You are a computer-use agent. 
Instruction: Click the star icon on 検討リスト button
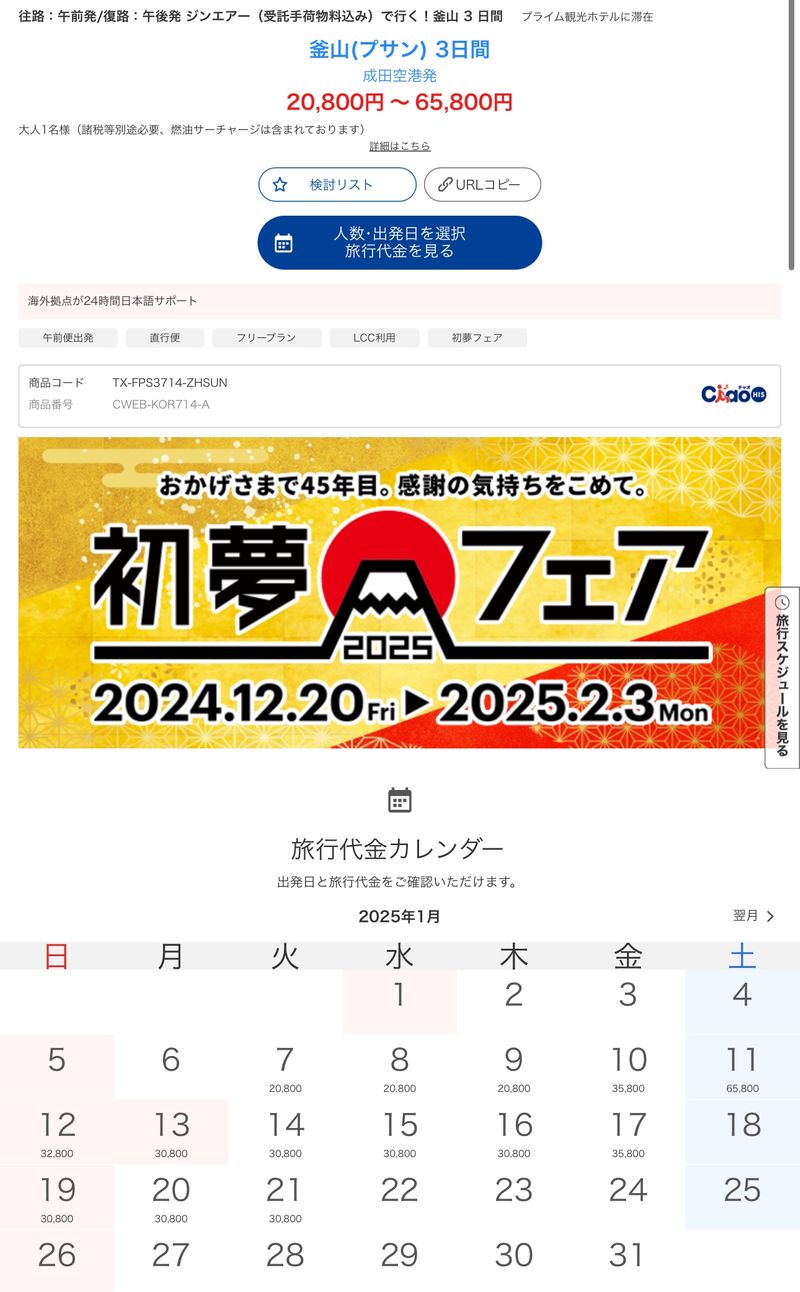point(280,185)
